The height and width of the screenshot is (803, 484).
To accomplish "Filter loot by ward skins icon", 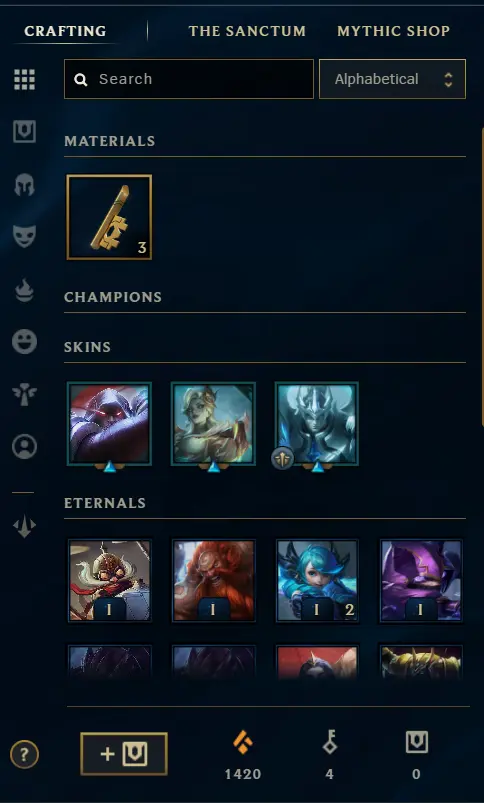I will [25, 394].
